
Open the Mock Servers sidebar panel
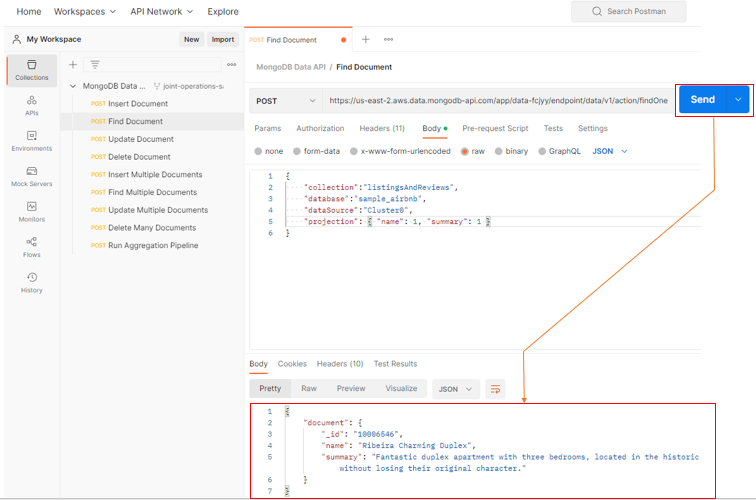tap(32, 176)
